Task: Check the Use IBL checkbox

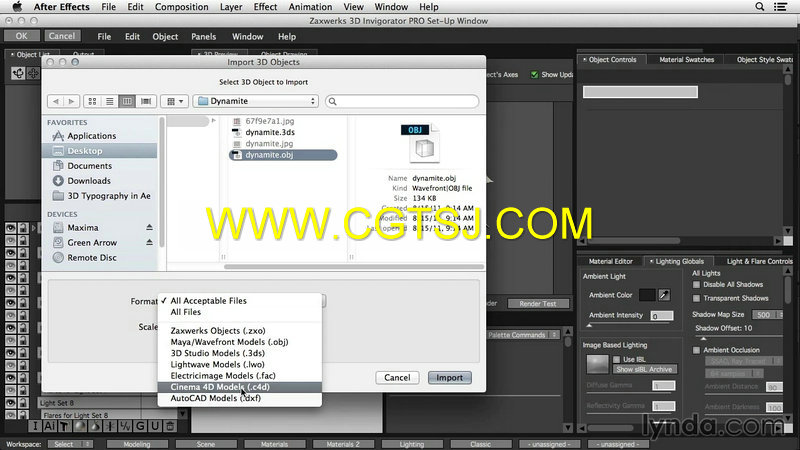Action: (x=616, y=359)
